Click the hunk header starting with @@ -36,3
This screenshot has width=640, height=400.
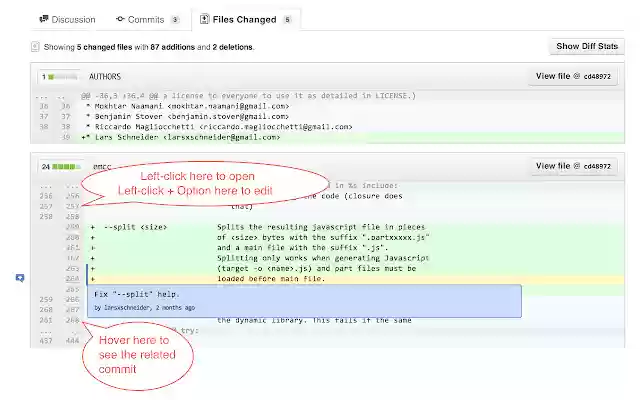(x=248, y=96)
